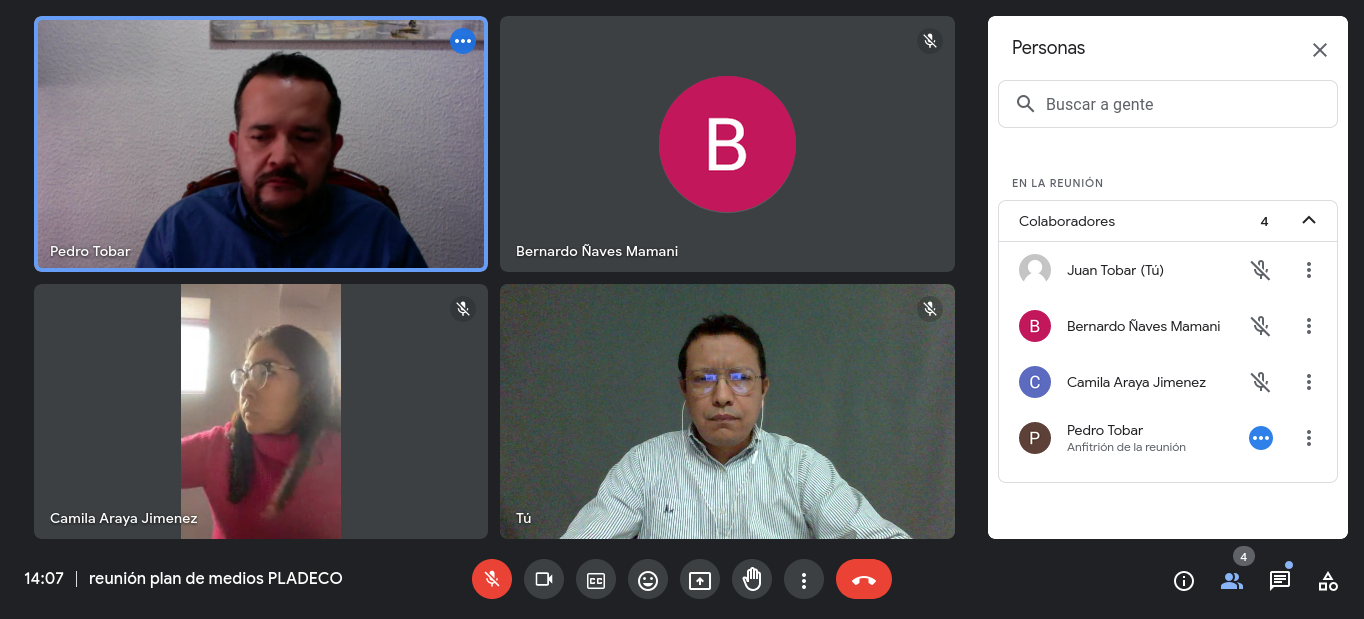Click the search magnifier icon
This screenshot has height=619, width=1364.
(1025, 104)
